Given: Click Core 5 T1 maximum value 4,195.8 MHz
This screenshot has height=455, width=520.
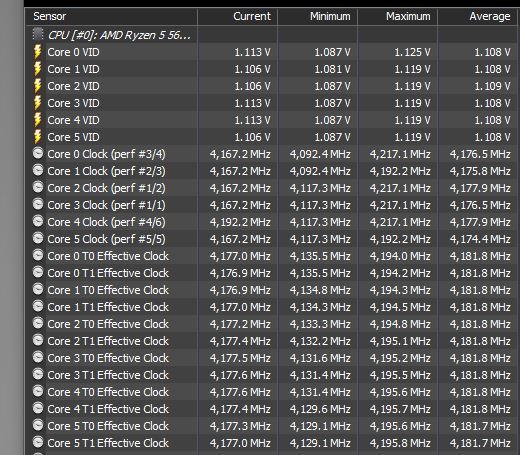Looking at the screenshot, I should [x=400, y=443].
